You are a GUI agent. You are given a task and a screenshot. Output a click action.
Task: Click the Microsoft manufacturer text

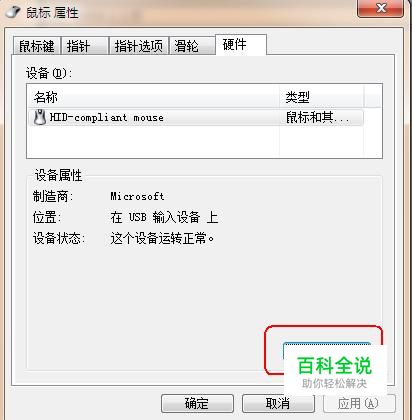pyautogui.click(x=137, y=196)
